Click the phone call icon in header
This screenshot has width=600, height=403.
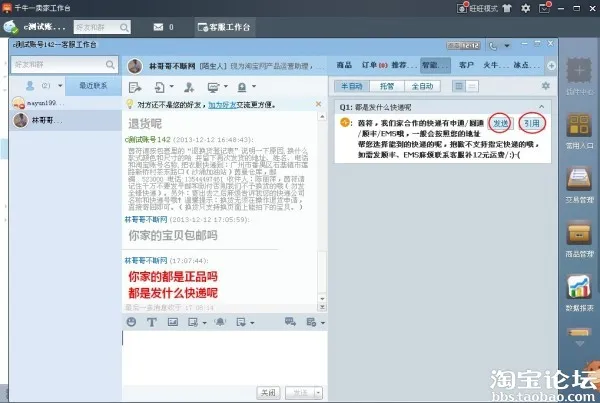tap(493, 46)
